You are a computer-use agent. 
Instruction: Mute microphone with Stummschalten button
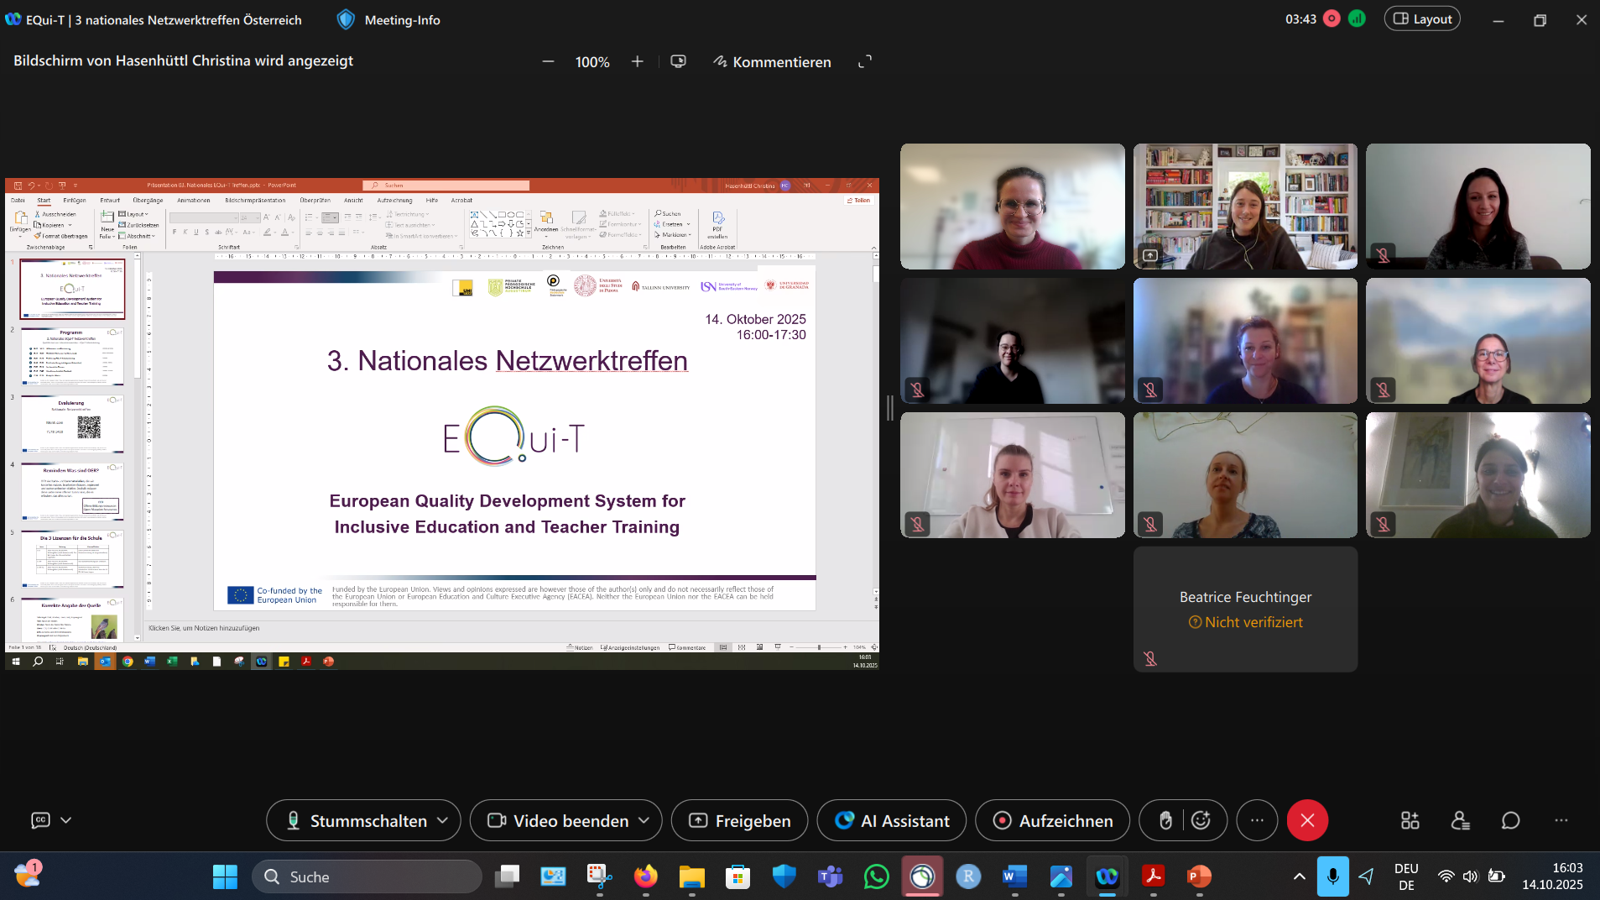(355, 820)
